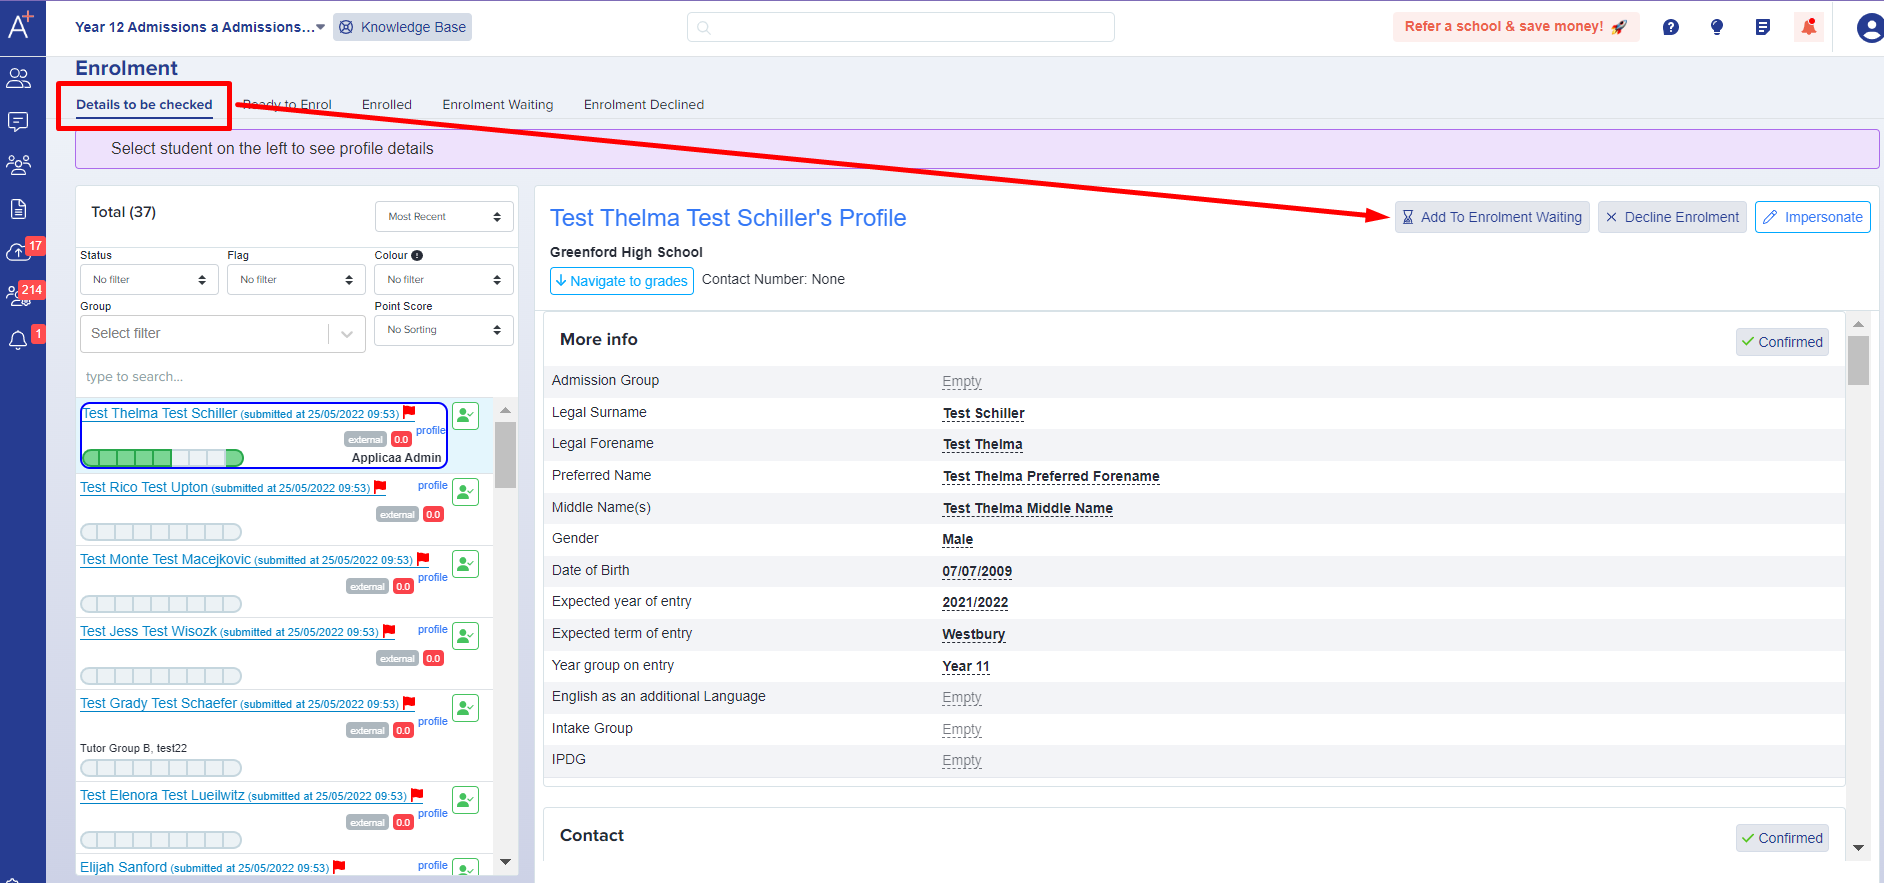The image size is (1884, 883).
Task: Open the Colour filter dropdown
Action: click(444, 280)
